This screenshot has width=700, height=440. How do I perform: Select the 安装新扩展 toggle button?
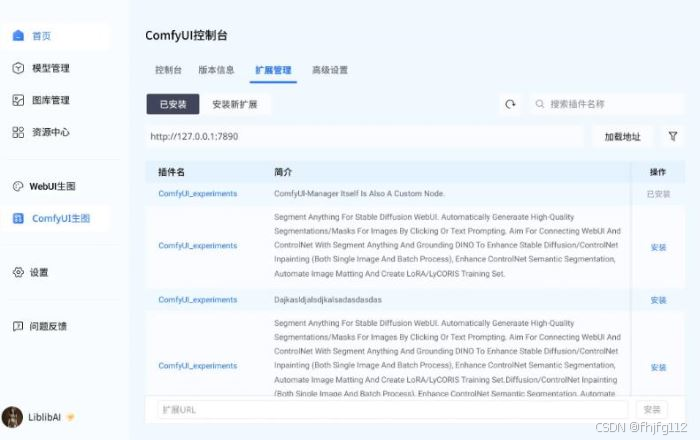pyautogui.click(x=235, y=104)
